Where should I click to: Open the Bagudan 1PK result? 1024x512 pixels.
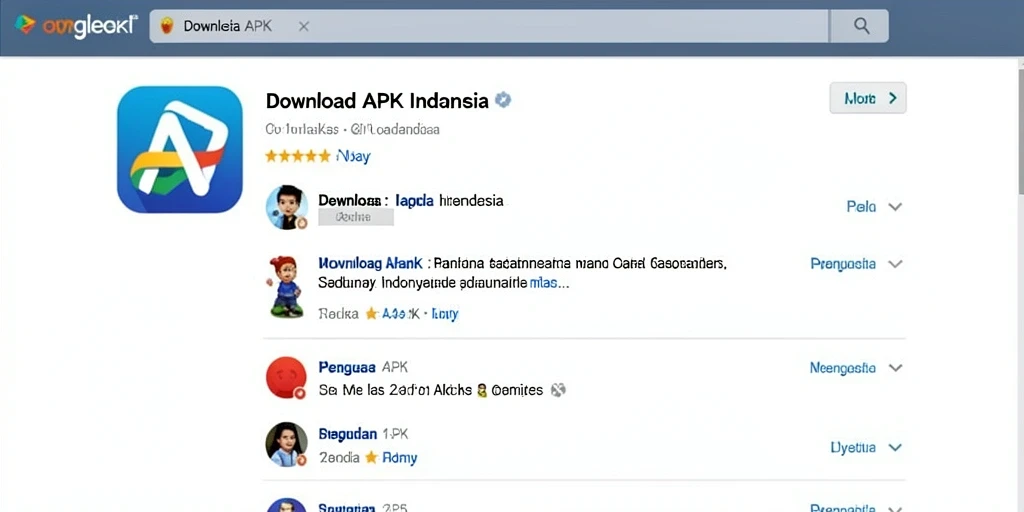click(x=363, y=434)
